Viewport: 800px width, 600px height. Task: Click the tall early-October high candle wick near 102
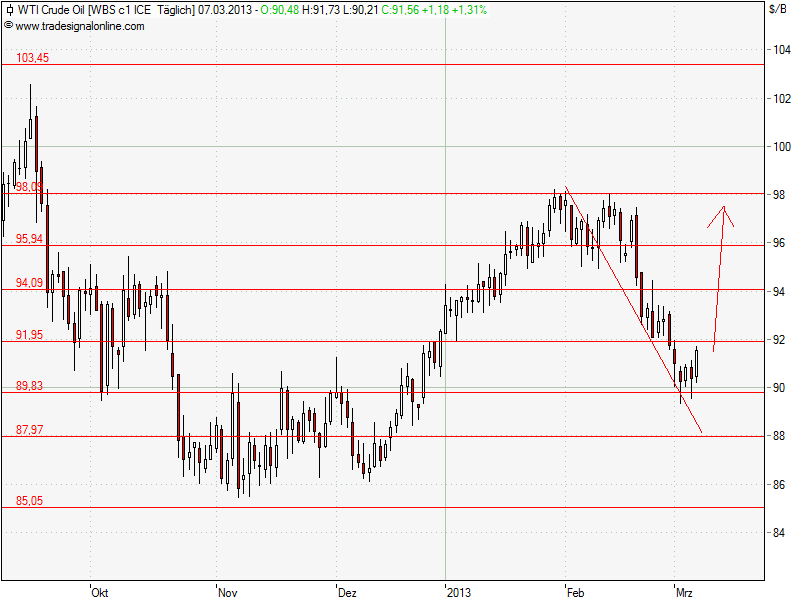coord(30,112)
